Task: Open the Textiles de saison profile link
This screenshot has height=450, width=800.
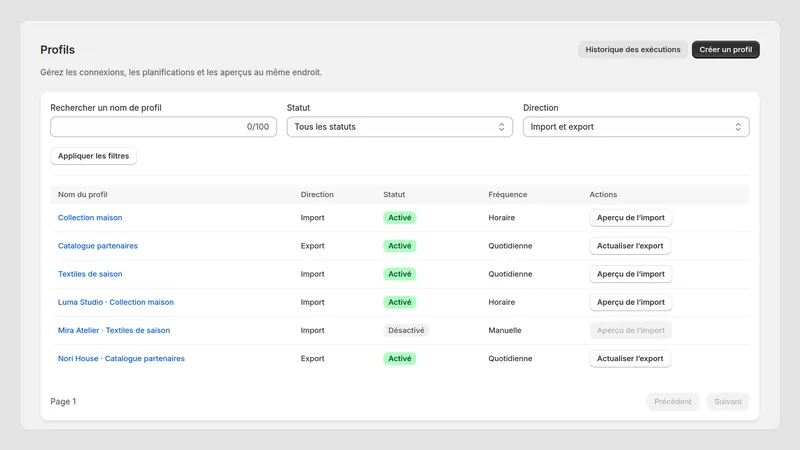Action: click(x=90, y=274)
